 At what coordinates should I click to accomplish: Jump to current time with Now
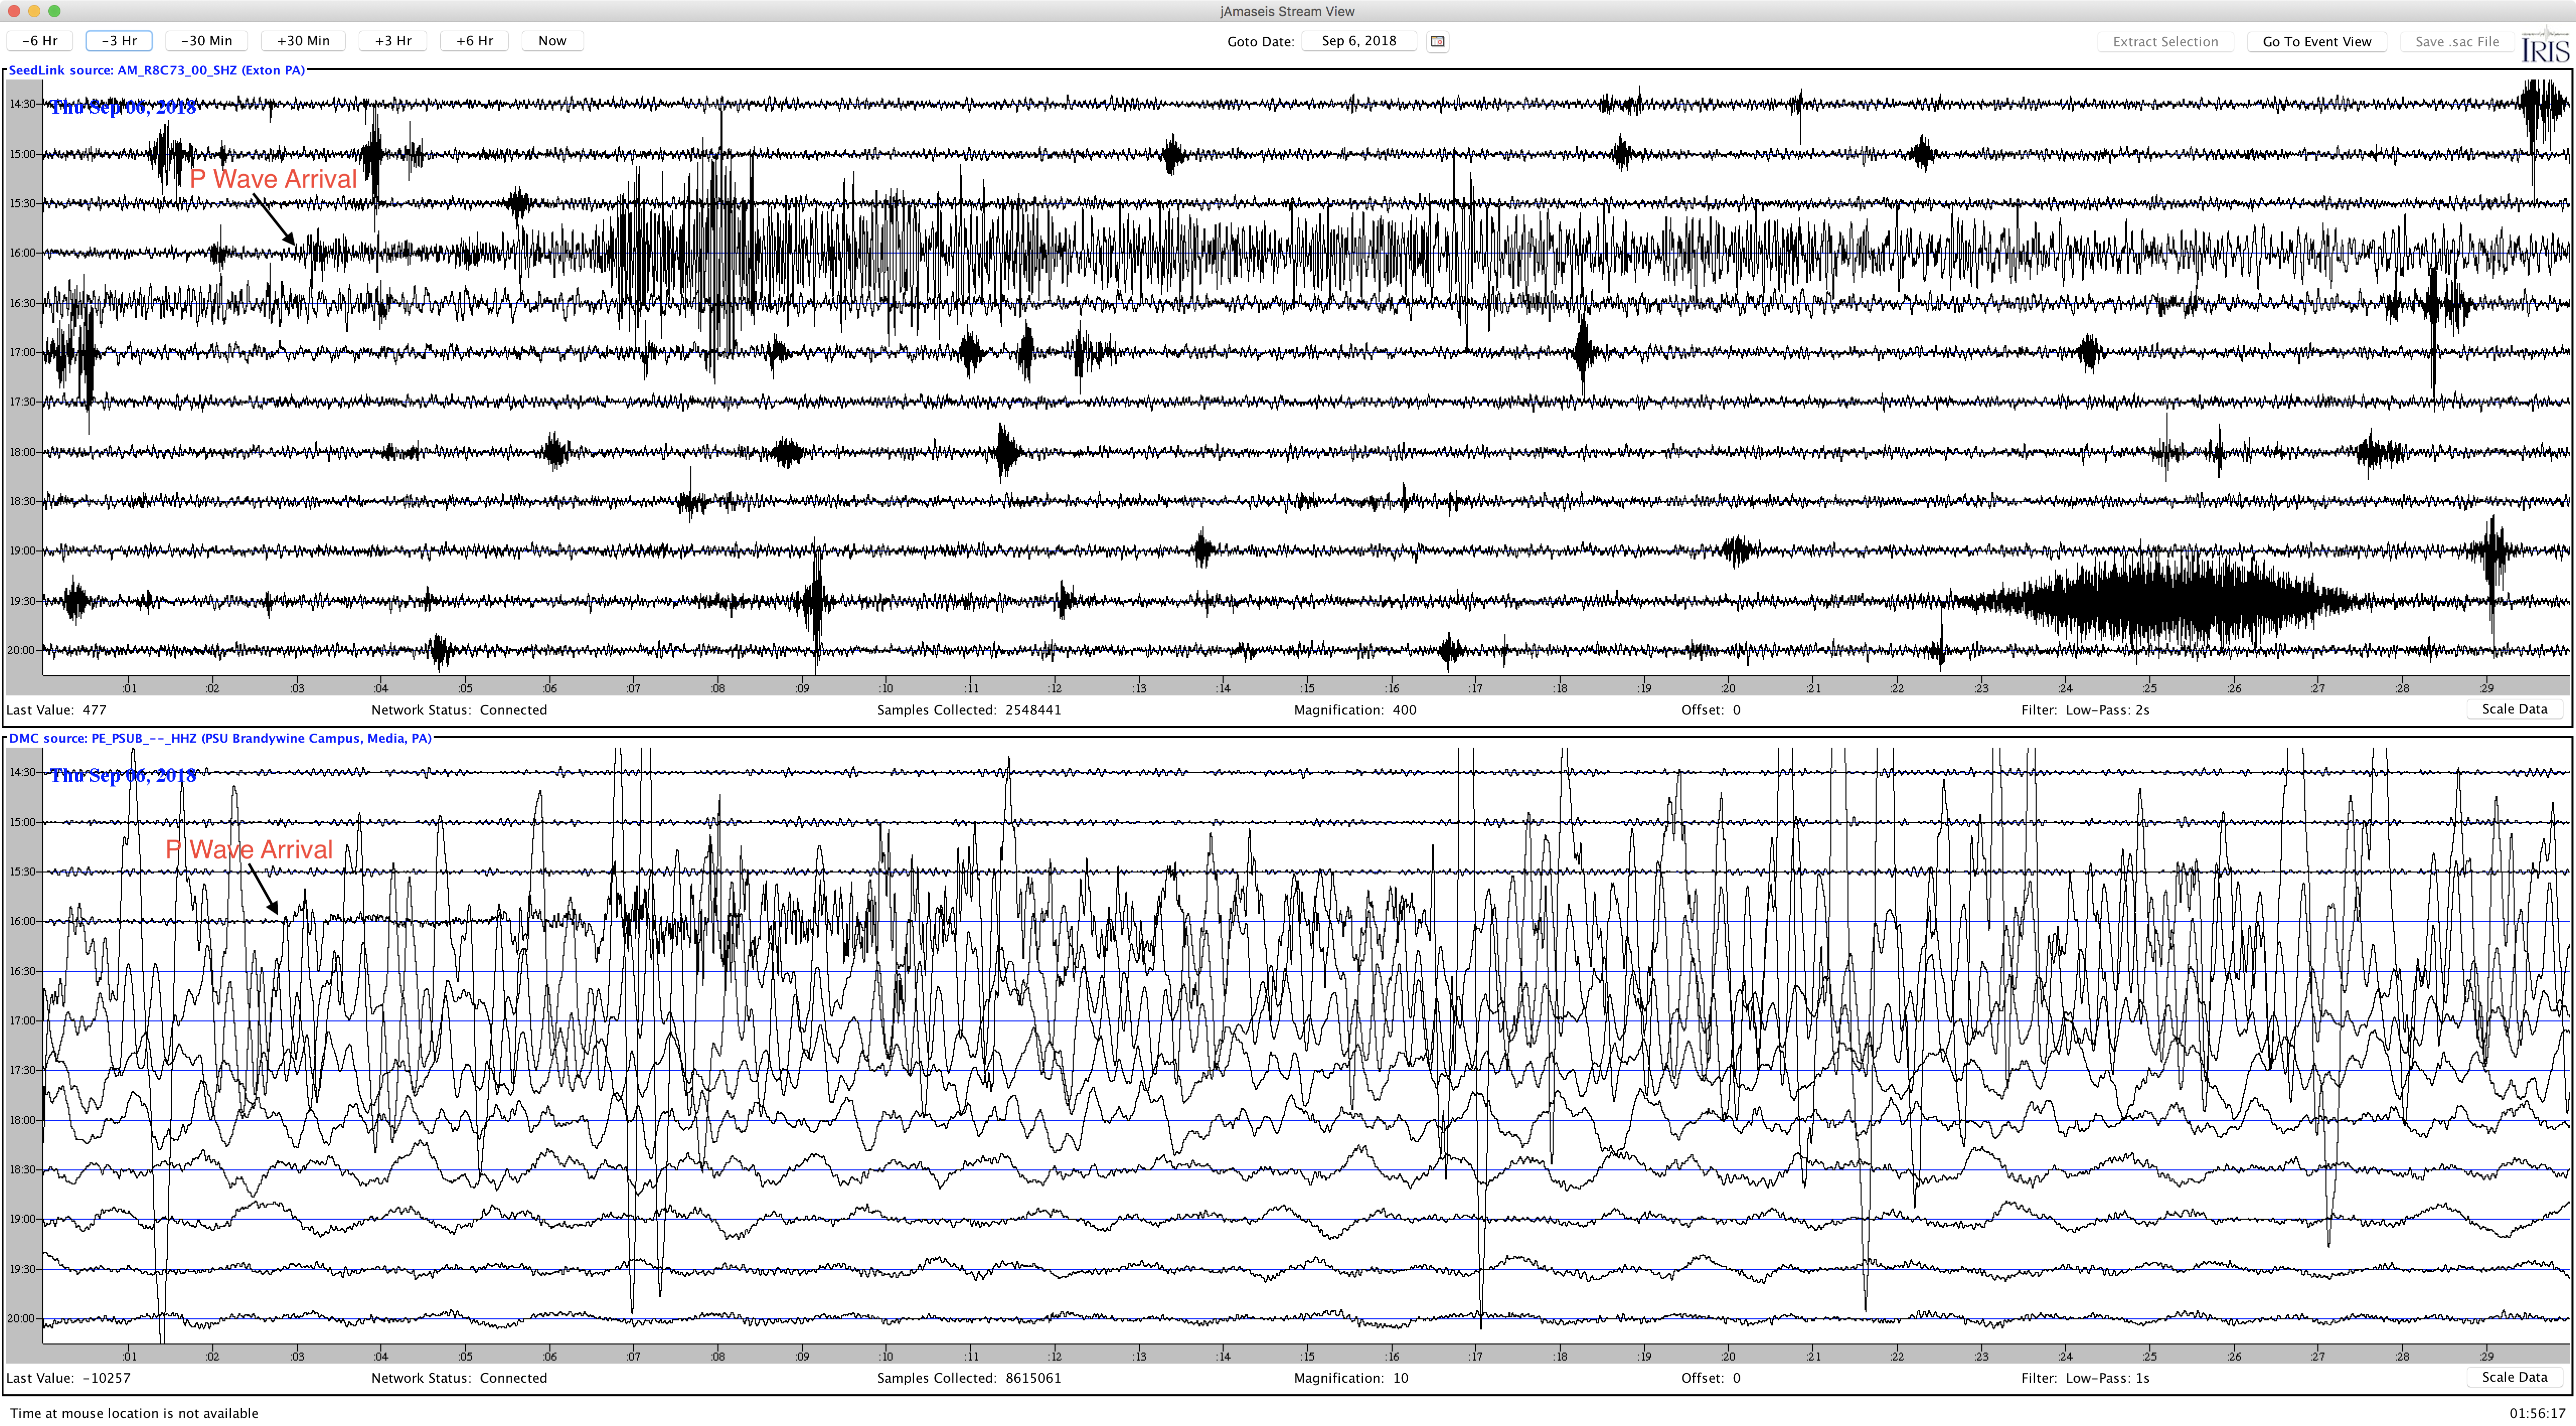[x=552, y=41]
